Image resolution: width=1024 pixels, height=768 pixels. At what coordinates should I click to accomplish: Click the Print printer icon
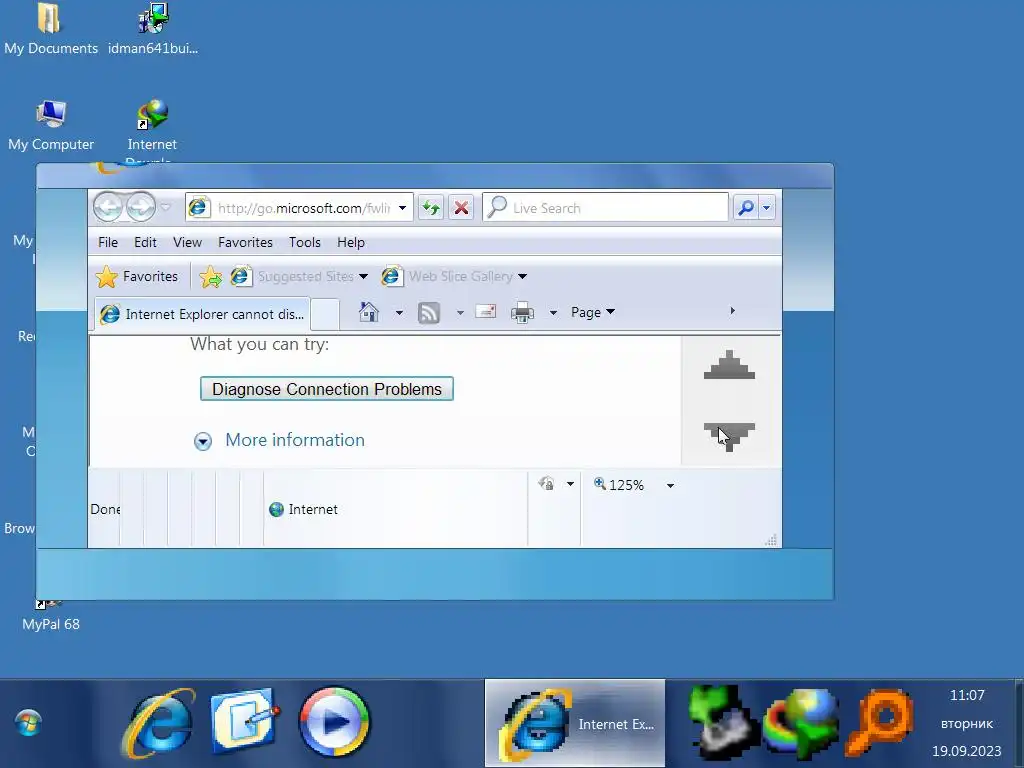point(522,313)
